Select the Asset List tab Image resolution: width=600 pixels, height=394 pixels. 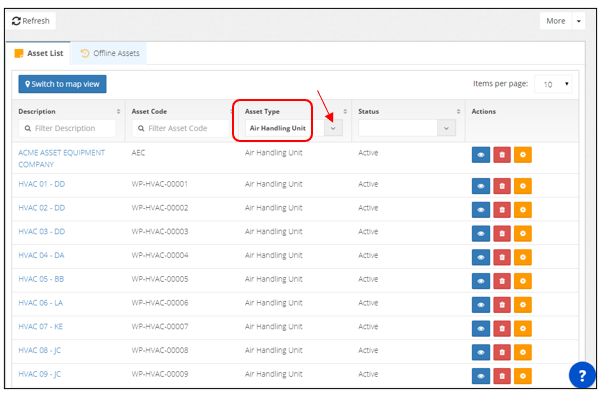click(39, 53)
